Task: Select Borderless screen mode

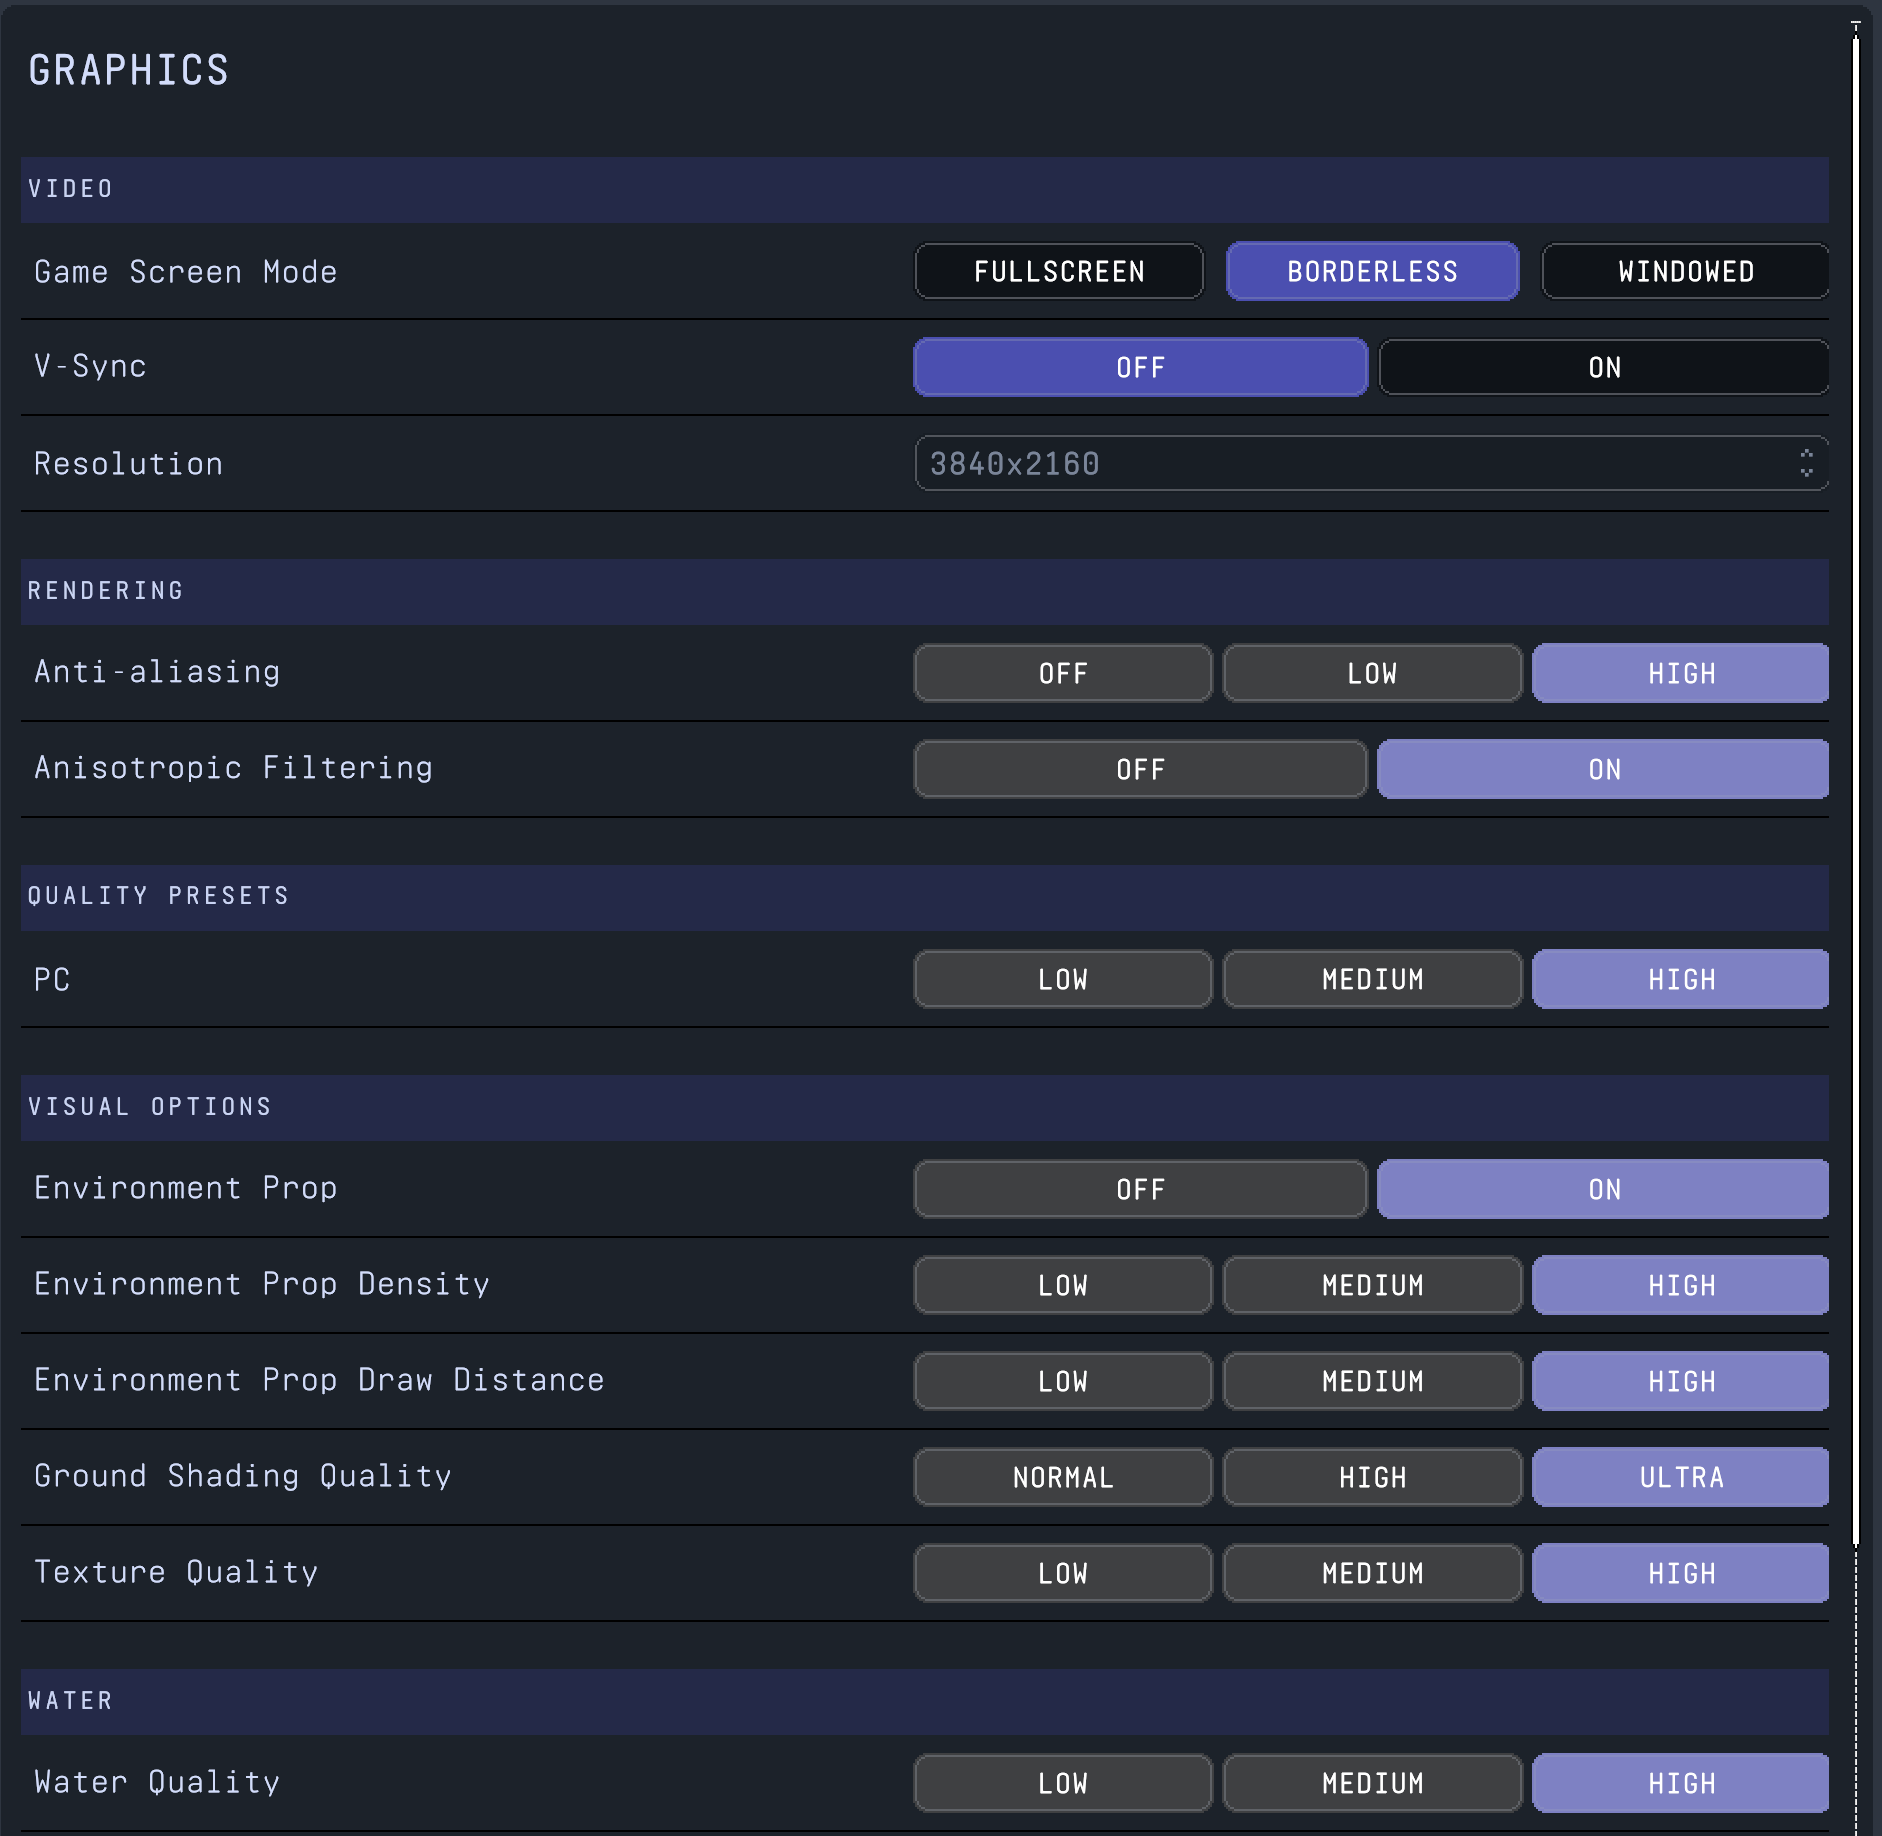Action: pyautogui.click(x=1373, y=271)
